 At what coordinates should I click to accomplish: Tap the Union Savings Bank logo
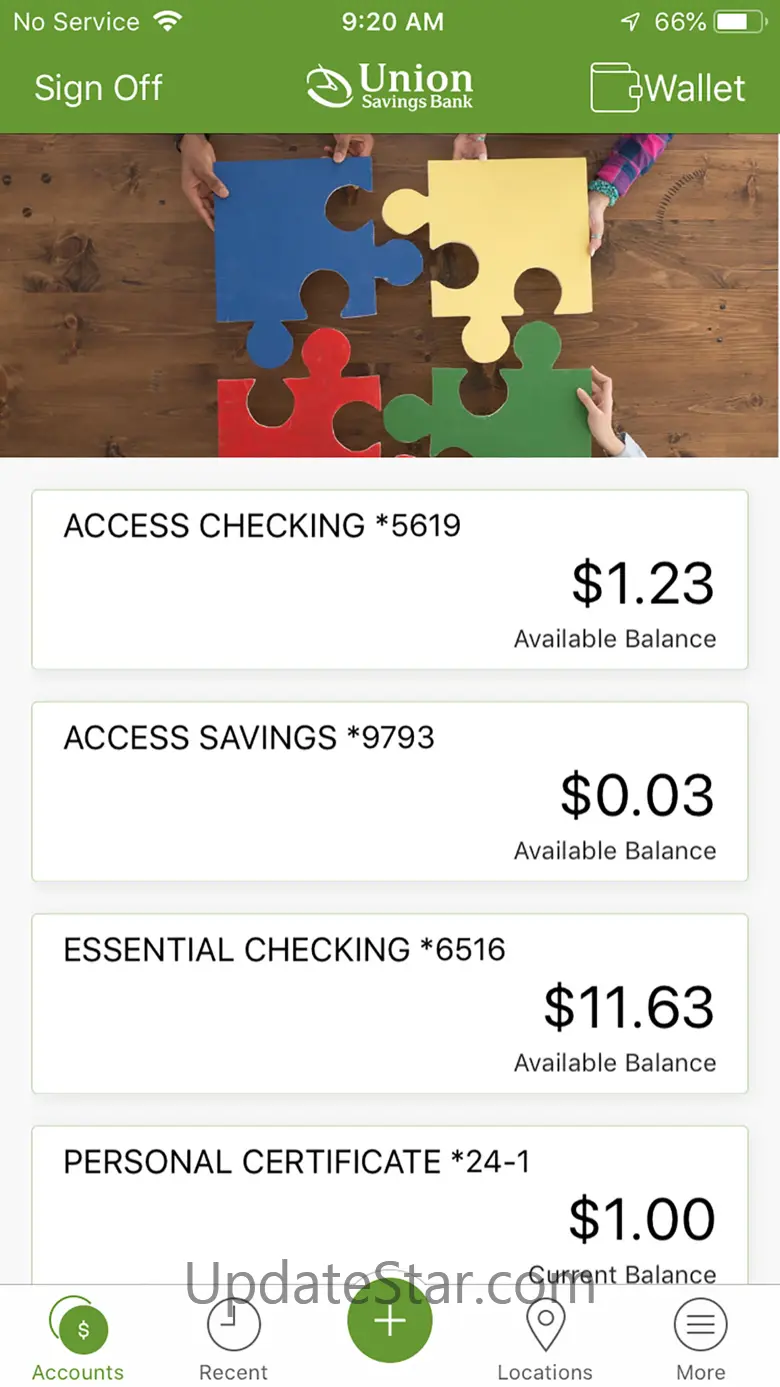(390, 87)
